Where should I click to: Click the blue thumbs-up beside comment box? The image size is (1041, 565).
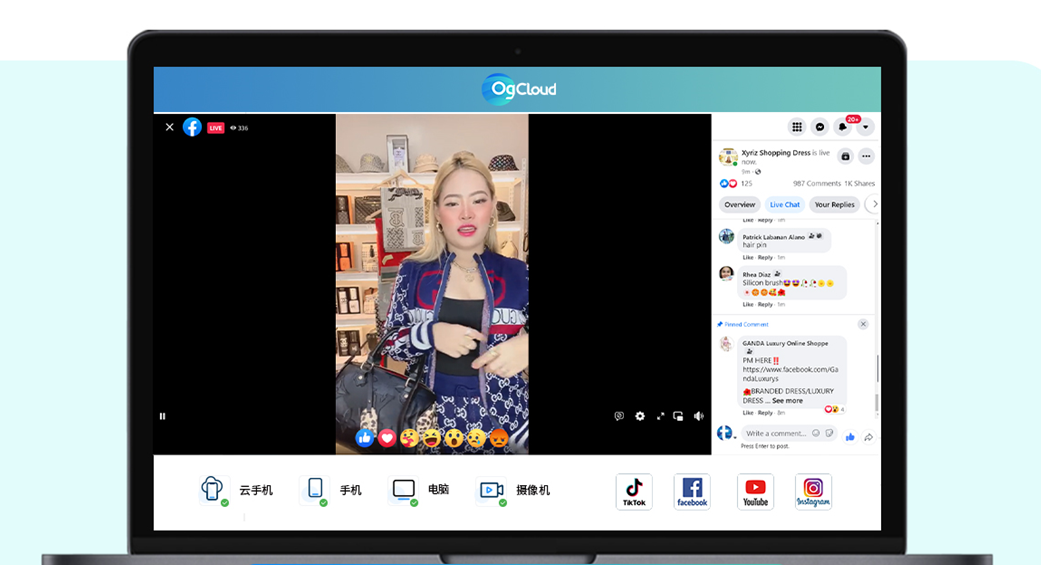(850, 437)
